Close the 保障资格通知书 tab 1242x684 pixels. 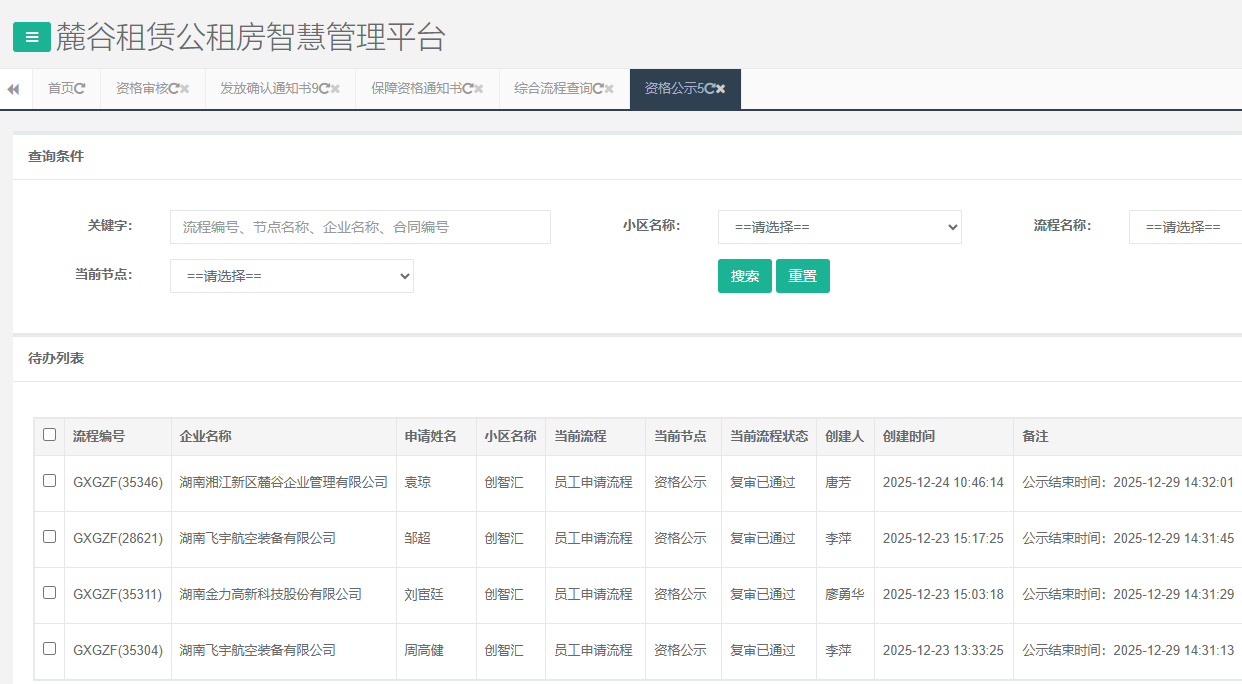pos(478,89)
